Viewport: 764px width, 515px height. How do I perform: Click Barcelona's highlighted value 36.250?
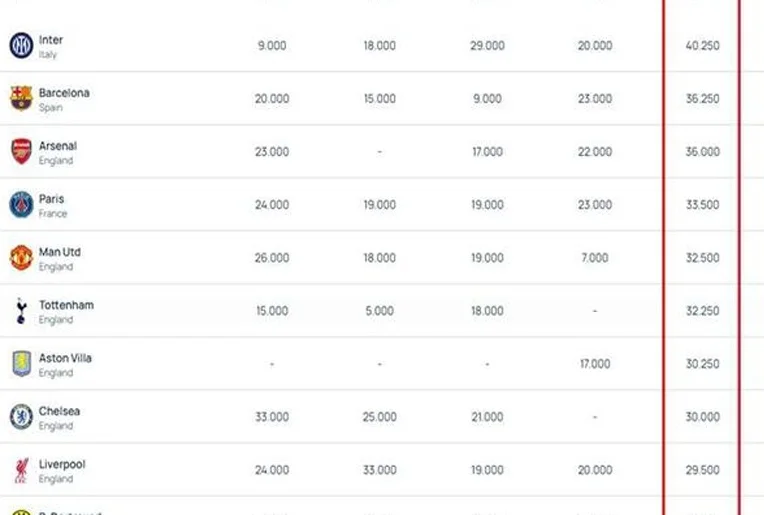point(702,99)
